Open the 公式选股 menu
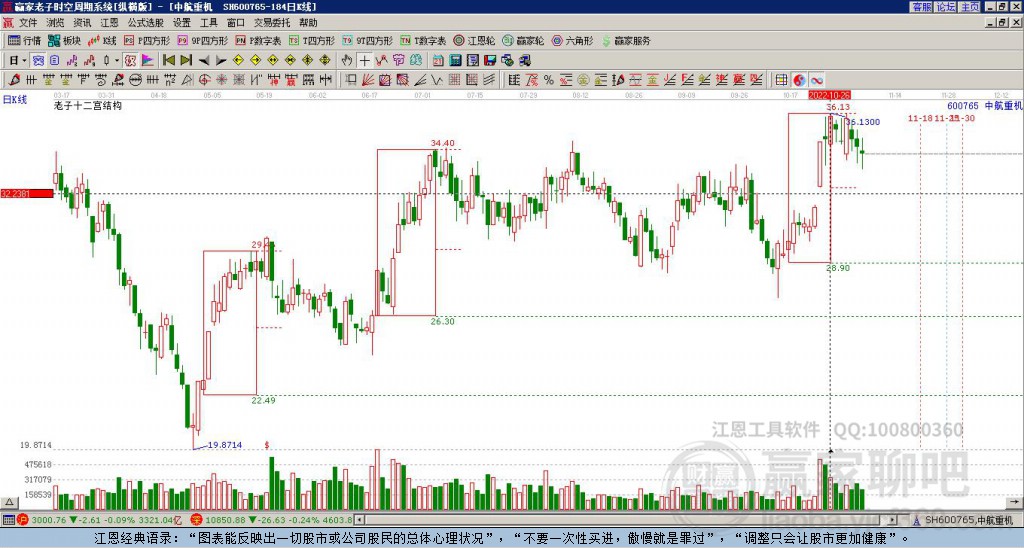The width and height of the screenshot is (1024, 548). click(145, 23)
